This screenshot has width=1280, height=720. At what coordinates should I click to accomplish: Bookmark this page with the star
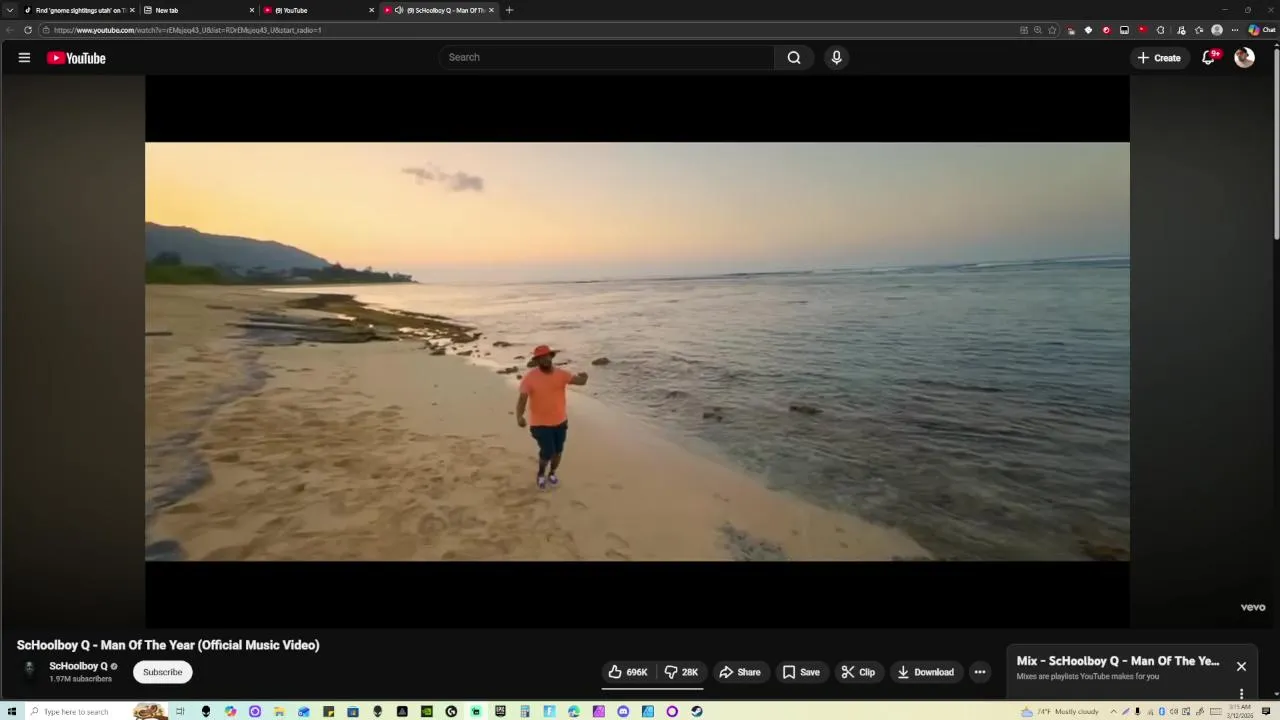(1052, 30)
